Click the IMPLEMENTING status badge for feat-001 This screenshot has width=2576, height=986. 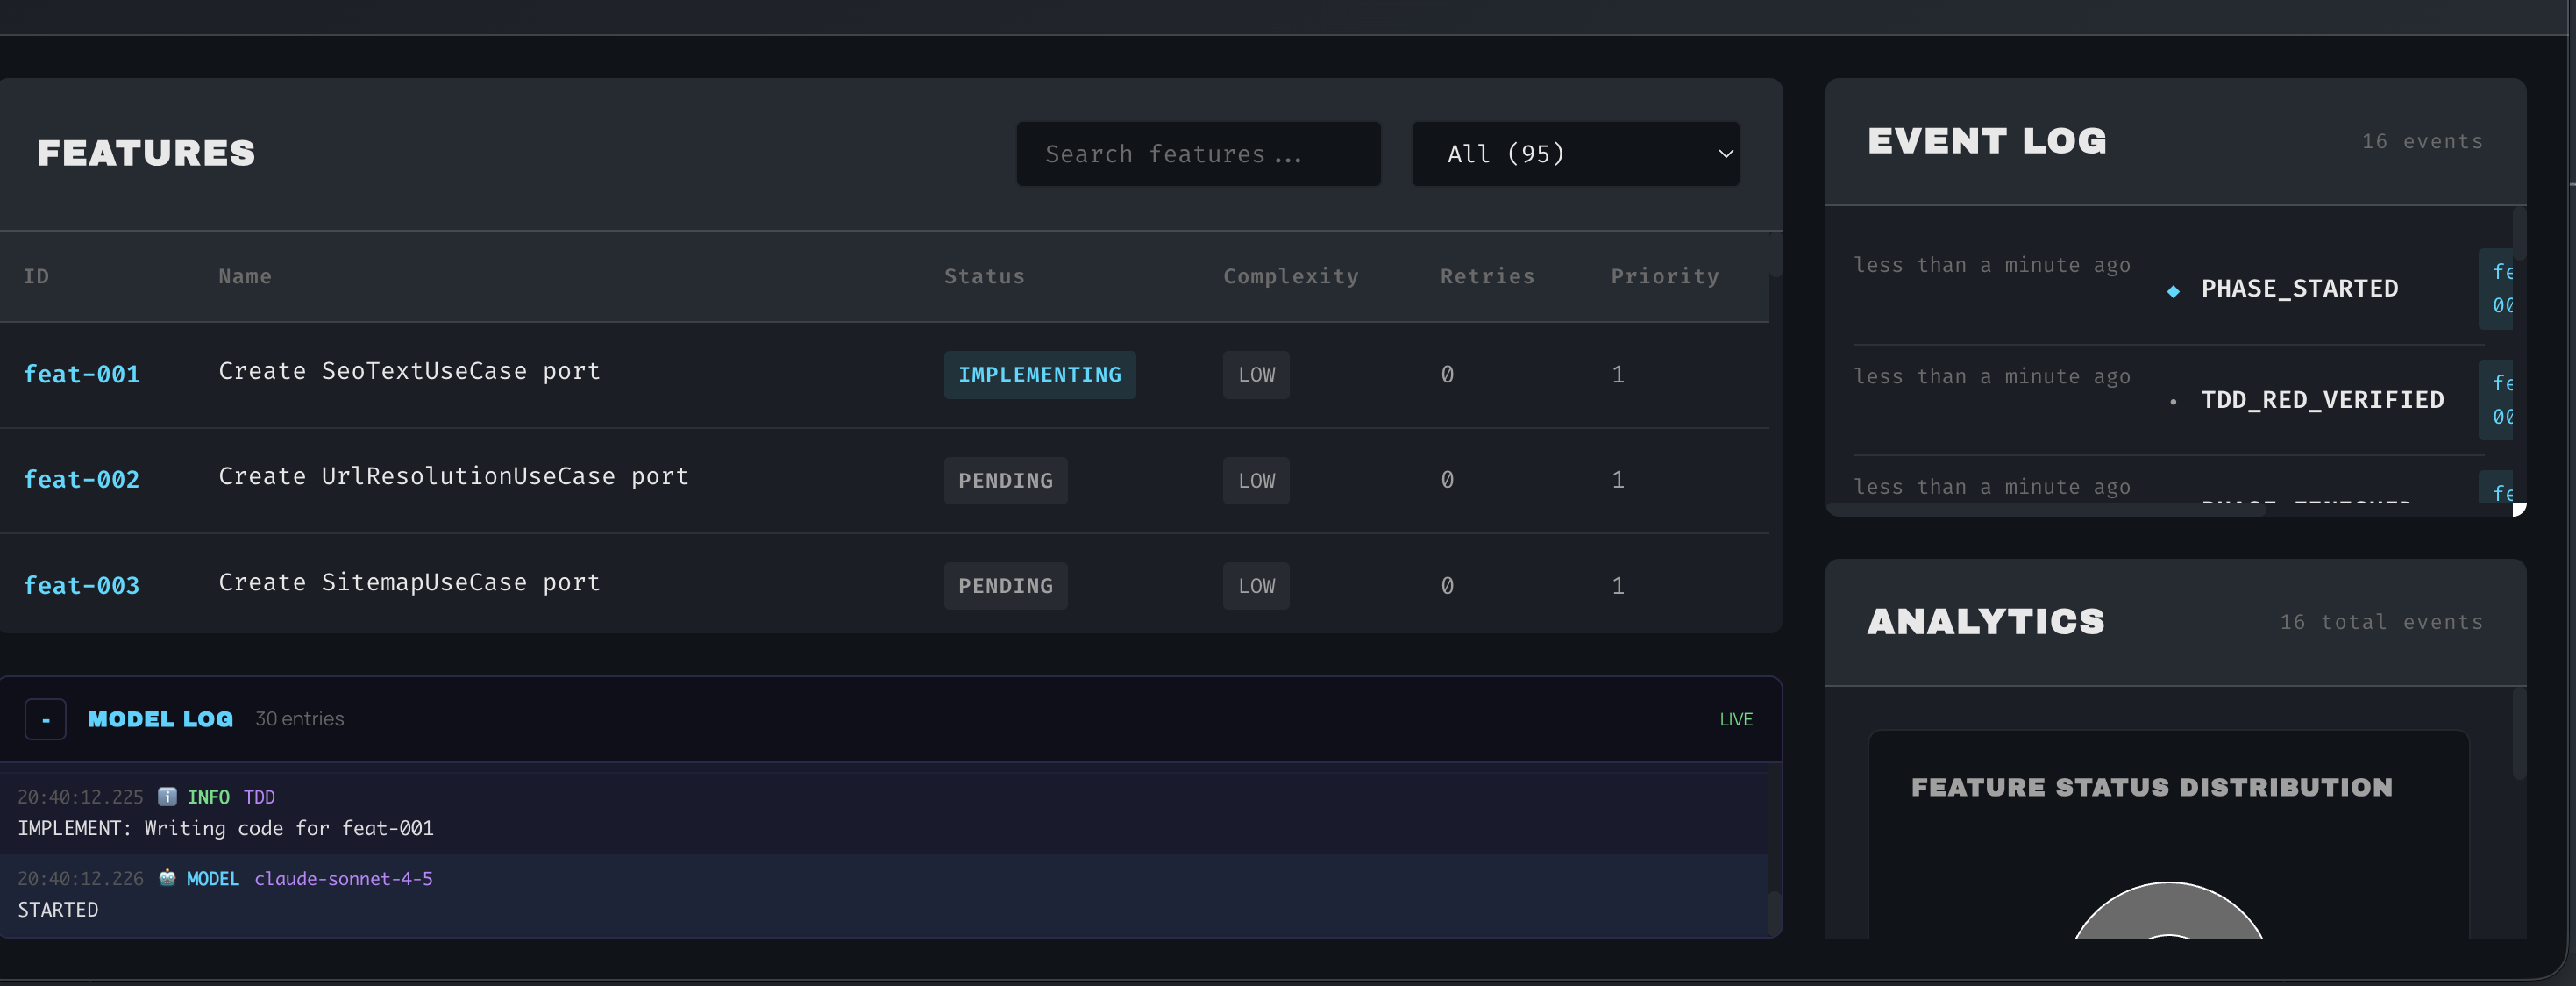(1040, 374)
